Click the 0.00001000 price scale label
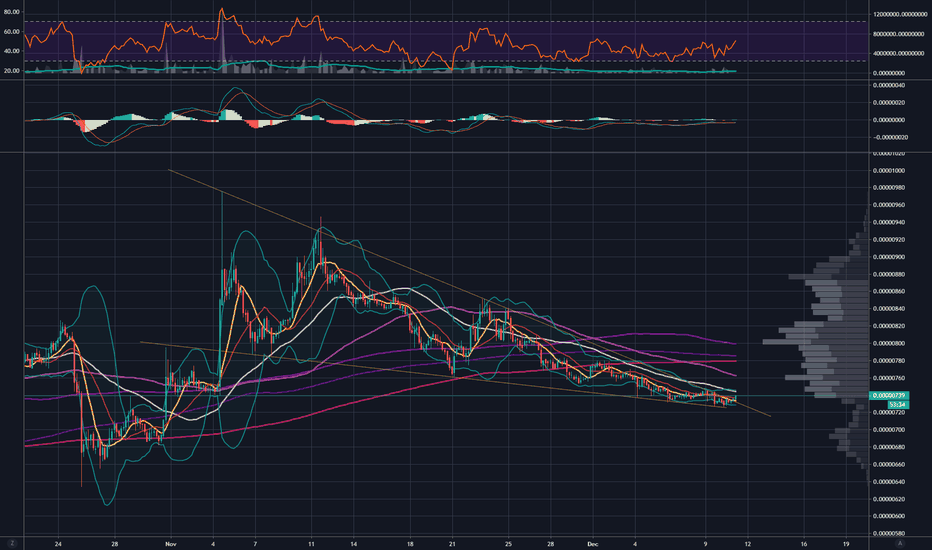Image resolution: width=932 pixels, height=550 pixels. click(888, 171)
